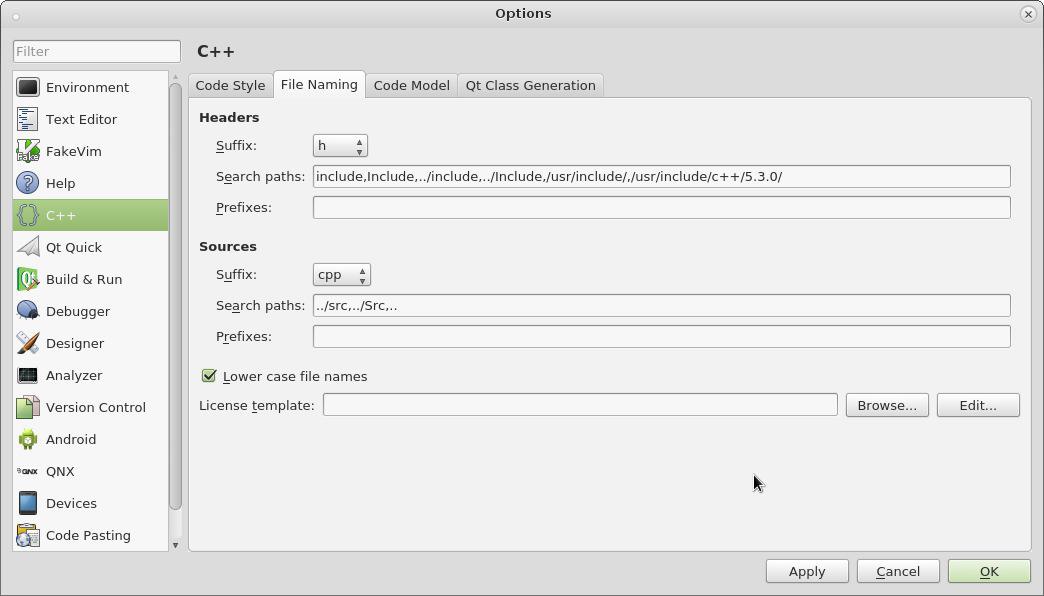This screenshot has width=1044, height=596.
Task: Toggle Lower case file names checkbox
Action: [209, 376]
